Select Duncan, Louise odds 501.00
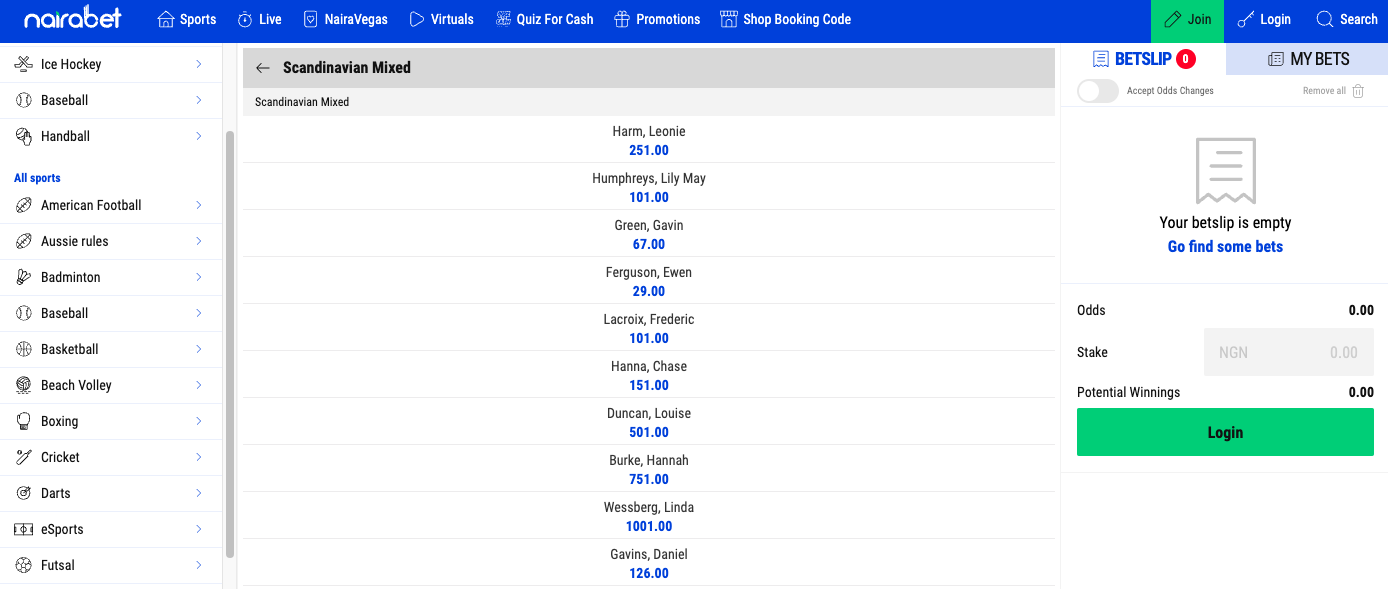The width and height of the screenshot is (1388, 589). (x=649, y=432)
